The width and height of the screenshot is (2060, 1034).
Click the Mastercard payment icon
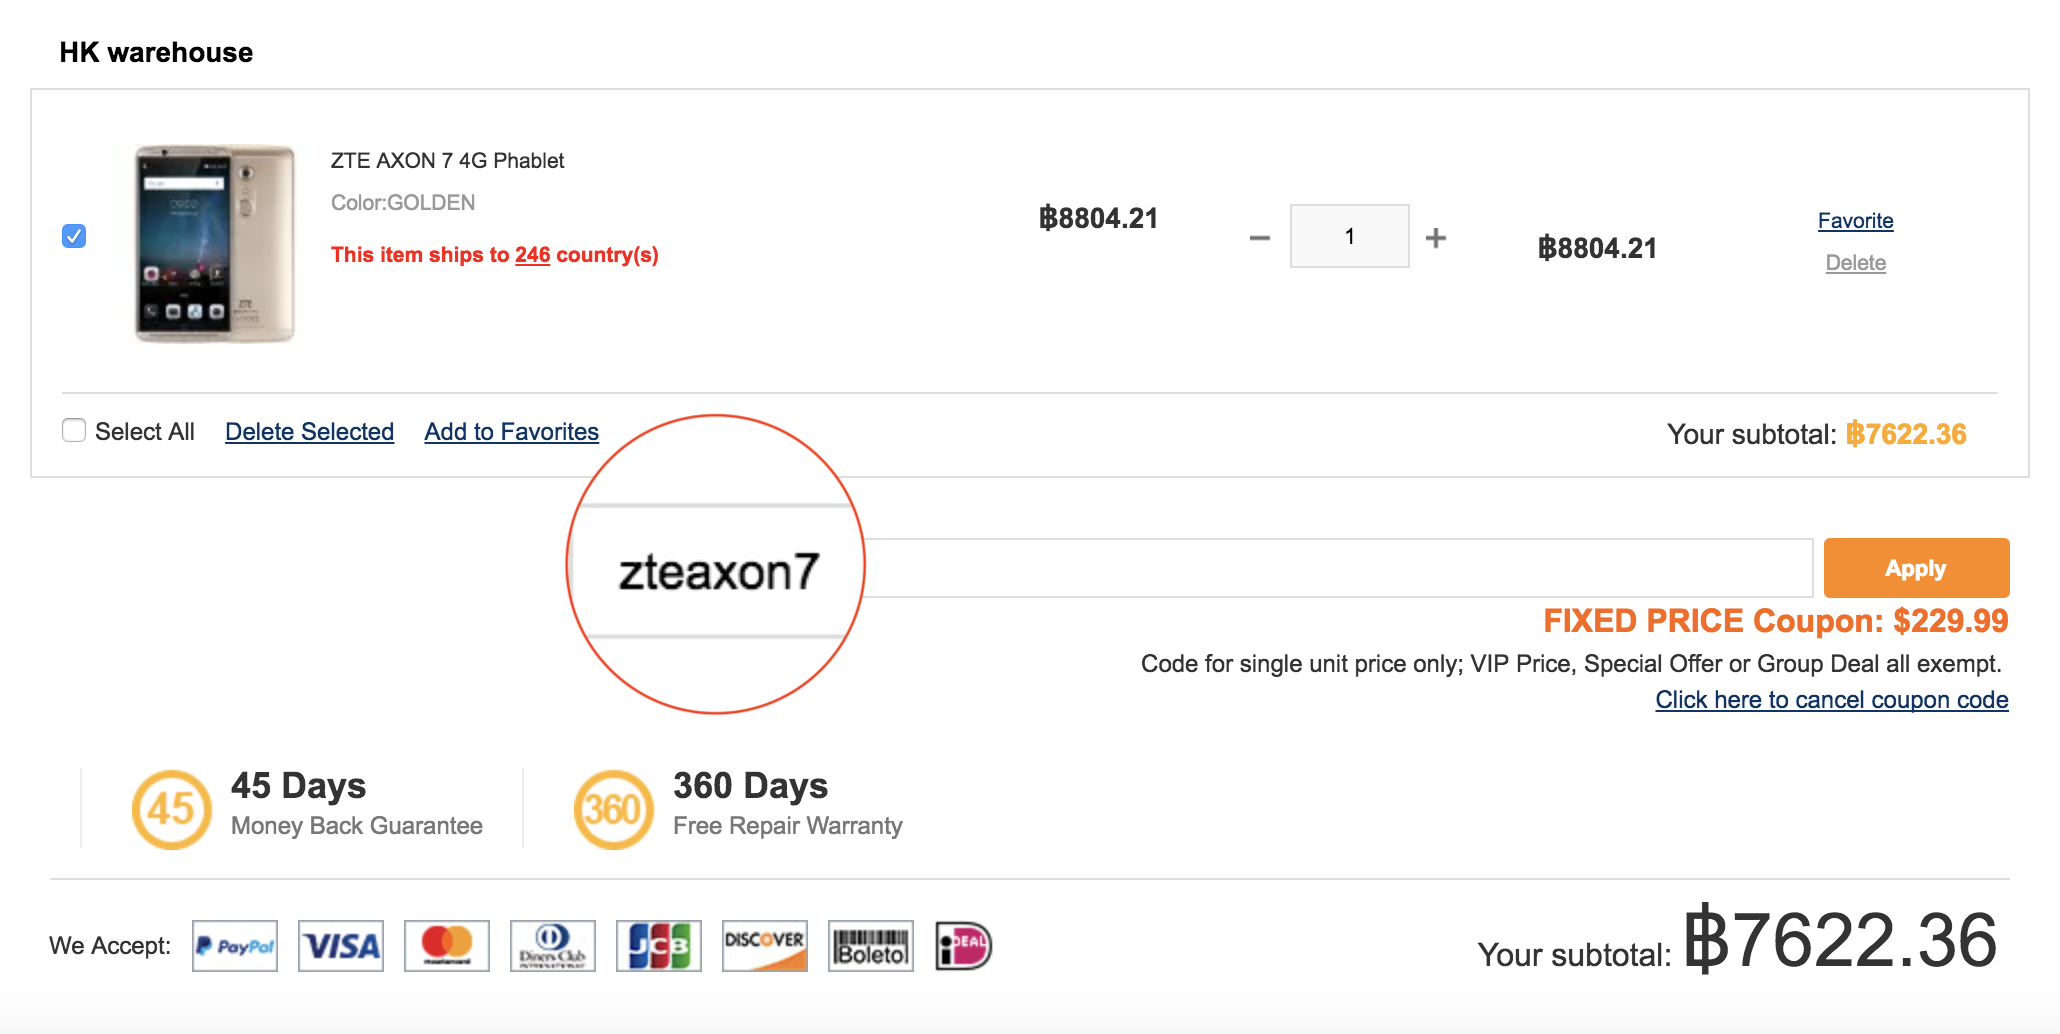pyautogui.click(x=447, y=946)
